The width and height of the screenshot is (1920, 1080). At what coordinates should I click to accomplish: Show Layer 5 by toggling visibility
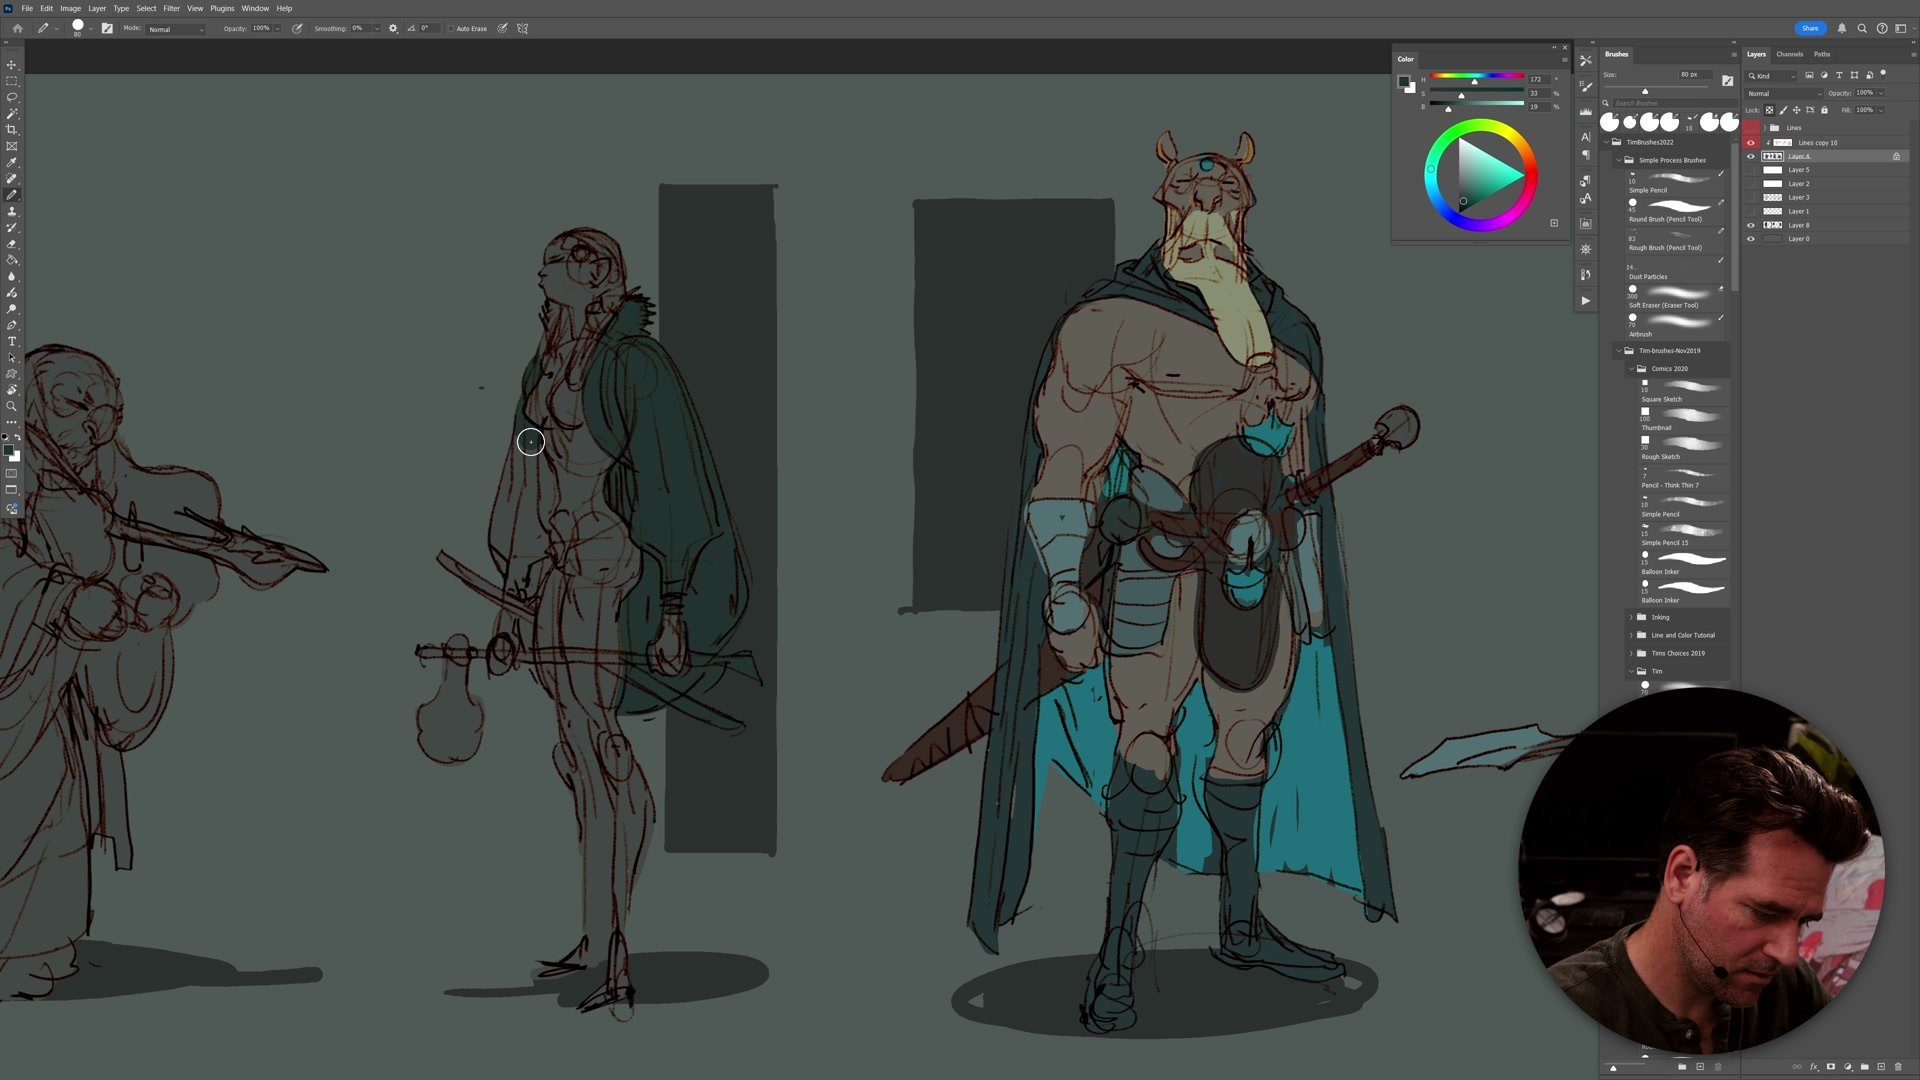[x=1750, y=170]
